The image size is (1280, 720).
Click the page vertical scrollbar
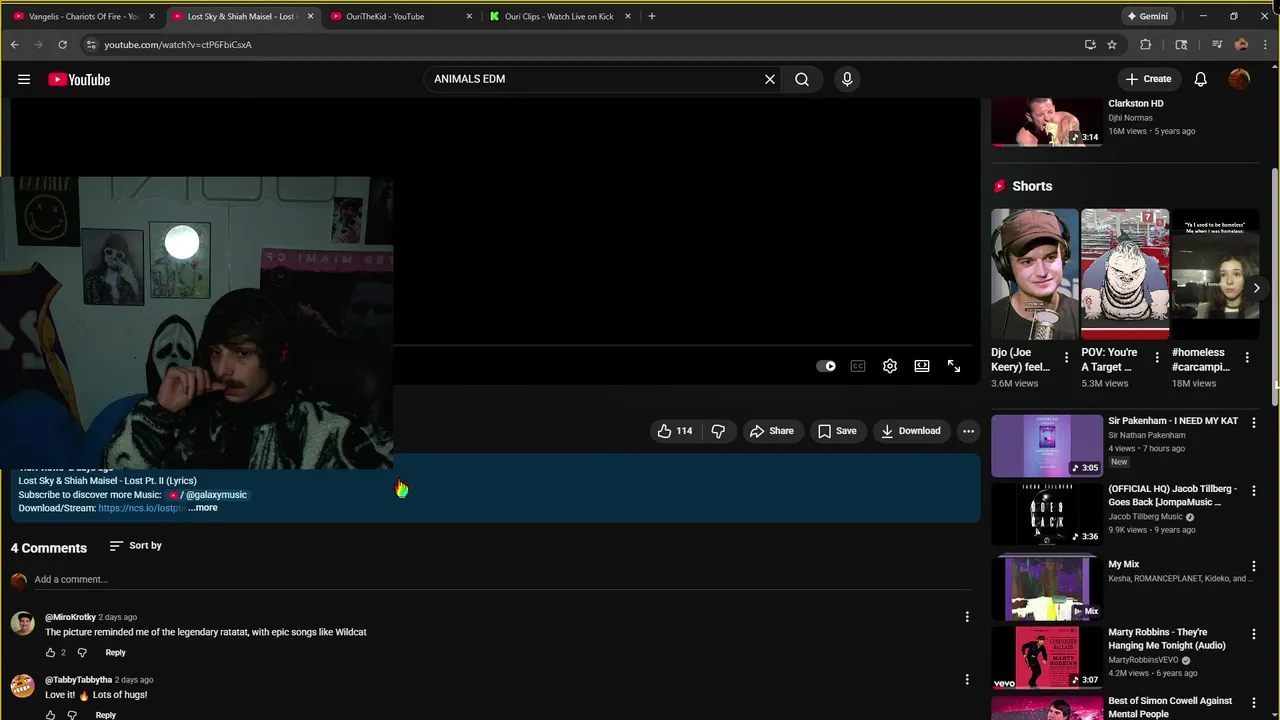coord(1274,285)
